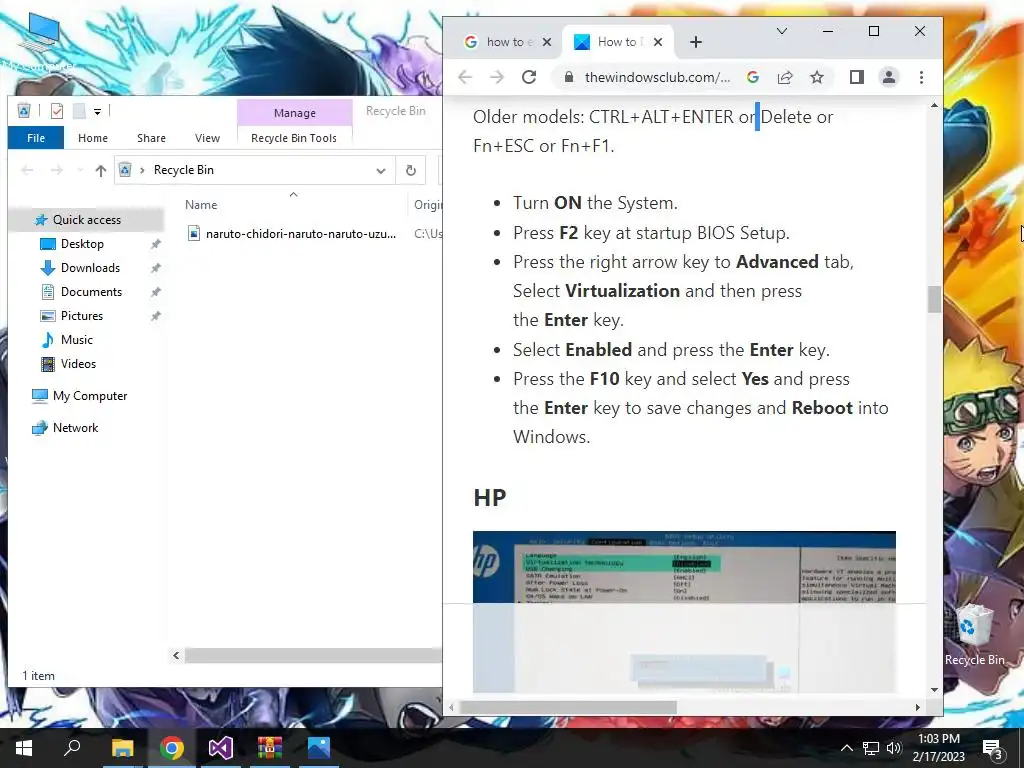Switch to the 'how to' Google search tab
This screenshot has width=1024, height=768.
point(507,42)
